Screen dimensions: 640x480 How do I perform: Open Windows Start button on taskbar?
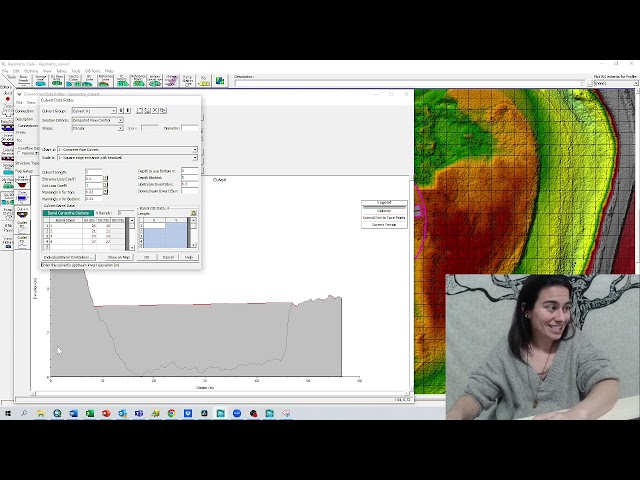(8, 413)
